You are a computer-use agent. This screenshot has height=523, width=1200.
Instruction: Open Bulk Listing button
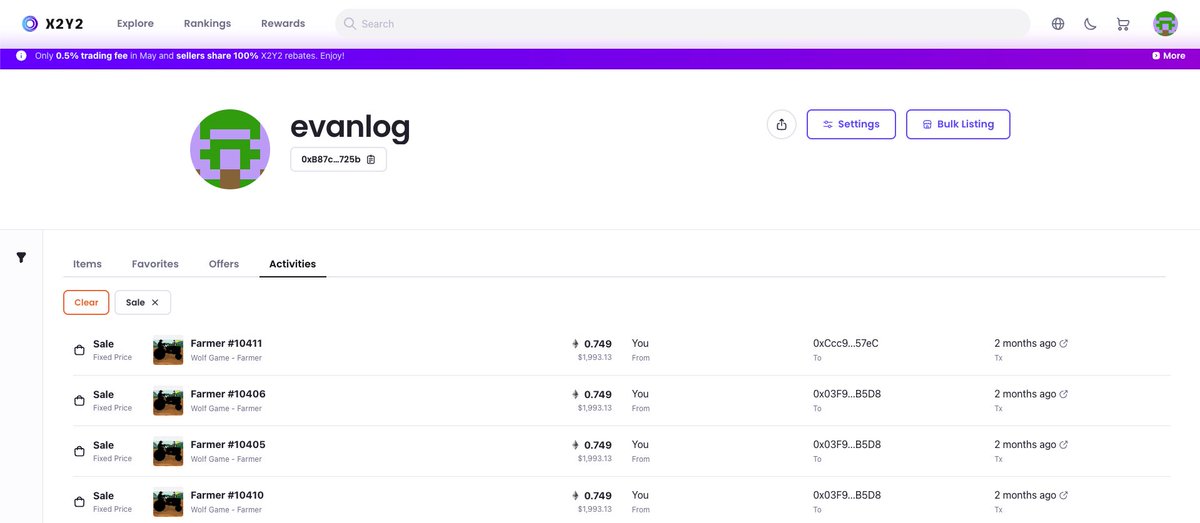958,124
